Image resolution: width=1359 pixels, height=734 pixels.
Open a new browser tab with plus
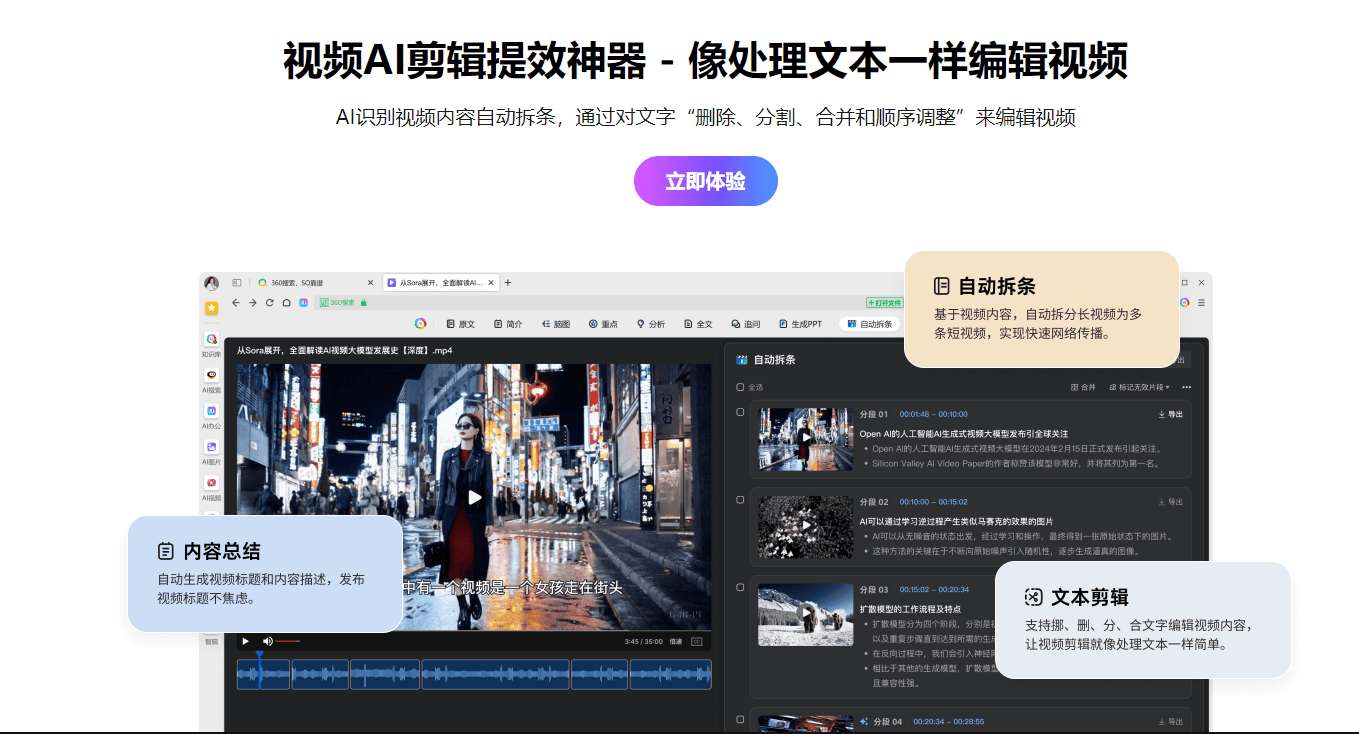click(508, 283)
